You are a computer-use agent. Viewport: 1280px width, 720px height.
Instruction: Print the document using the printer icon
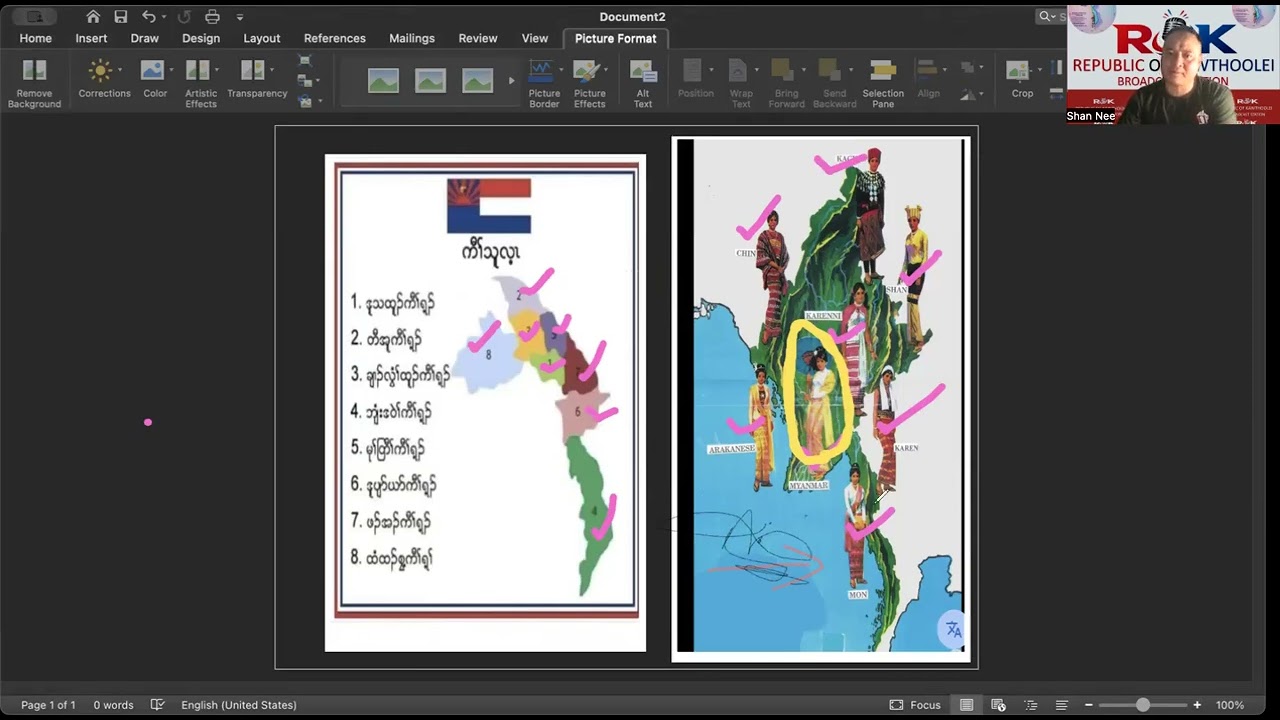click(x=212, y=16)
